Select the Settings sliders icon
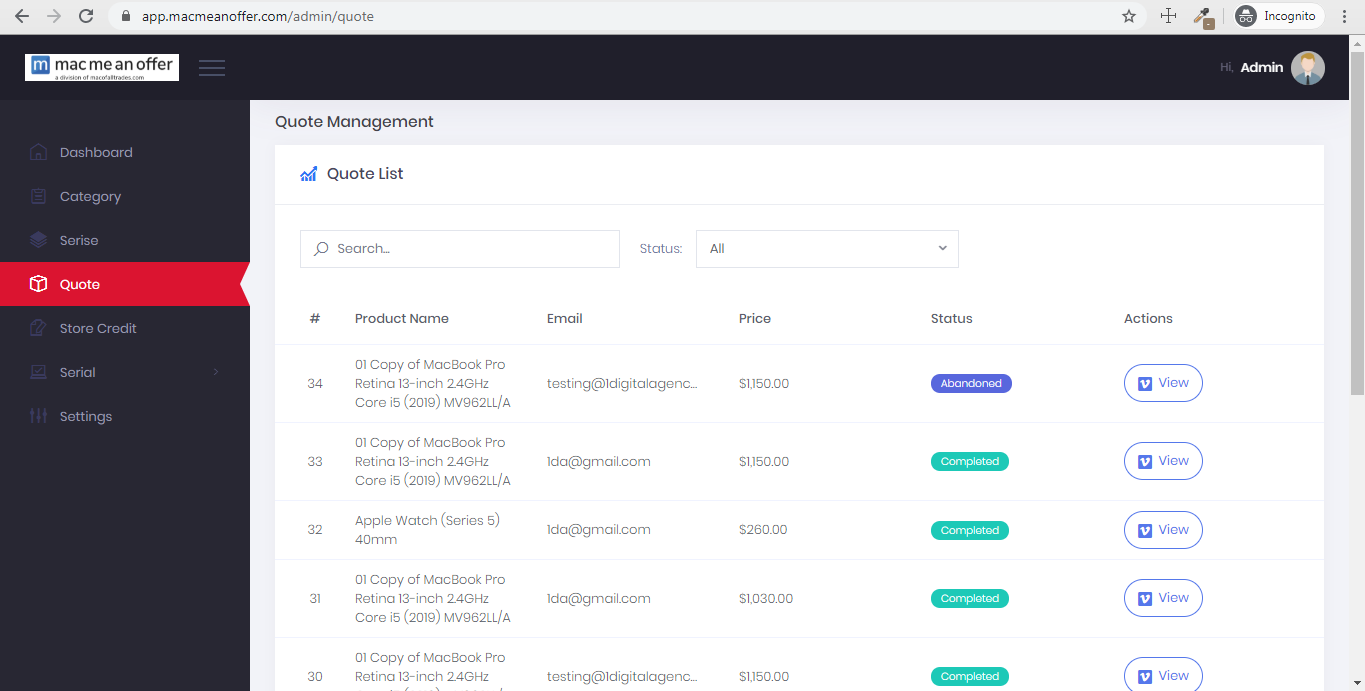 (38, 416)
